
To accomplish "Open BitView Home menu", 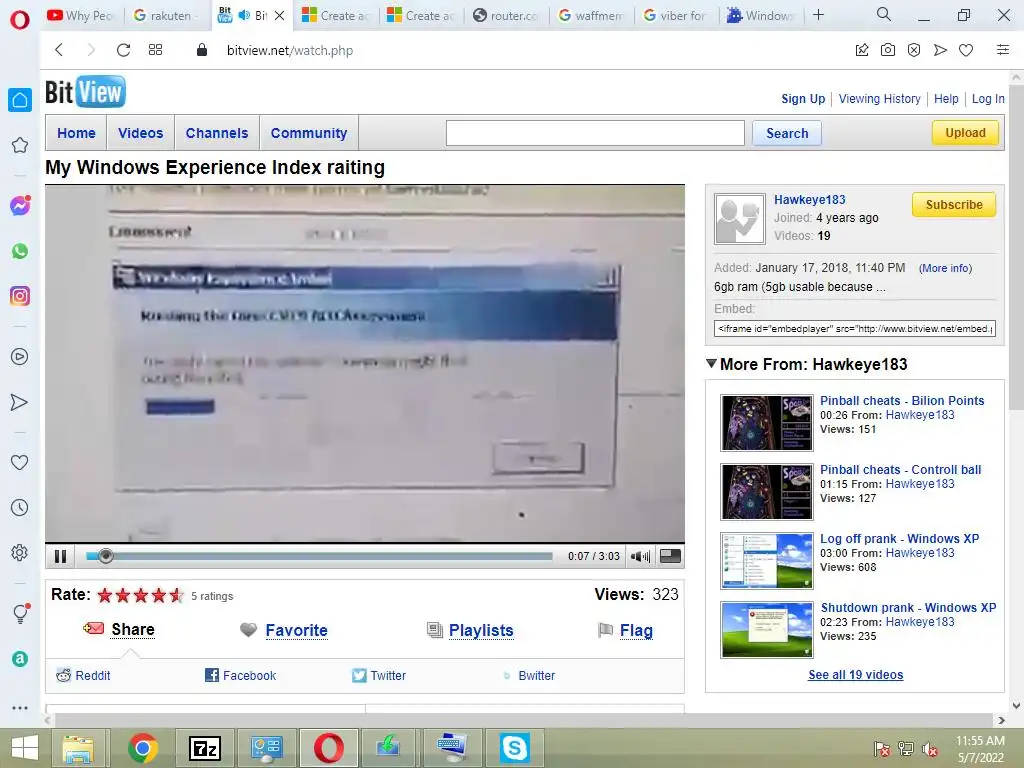I will [76, 133].
